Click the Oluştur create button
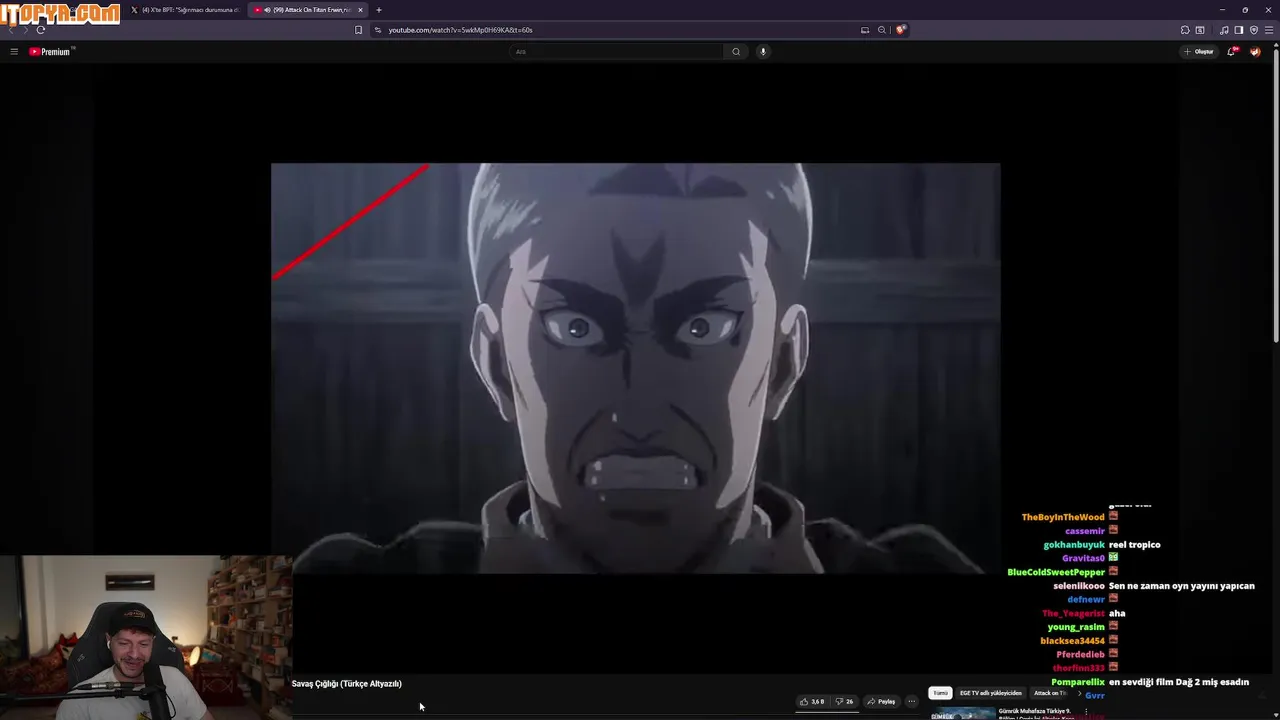The width and height of the screenshot is (1280, 720). pyautogui.click(x=1199, y=52)
